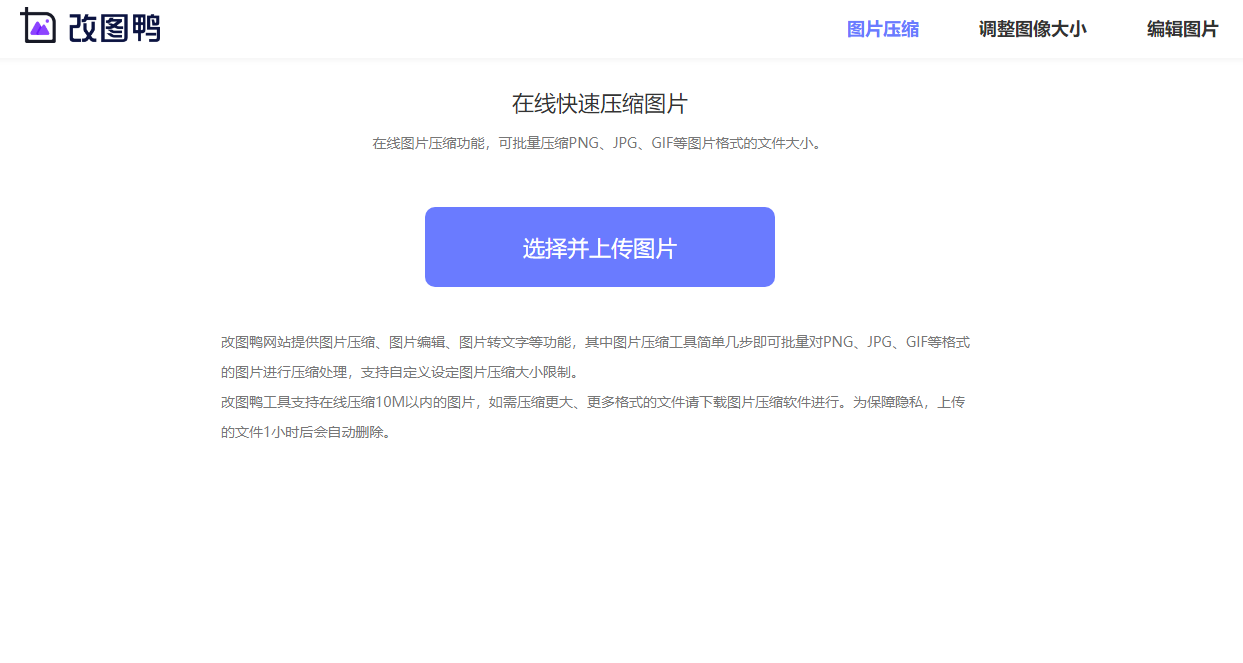The width and height of the screenshot is (1243, 663).
Task: Click the 改图鸭 brand name text
Action: click(x=114, y=28)
